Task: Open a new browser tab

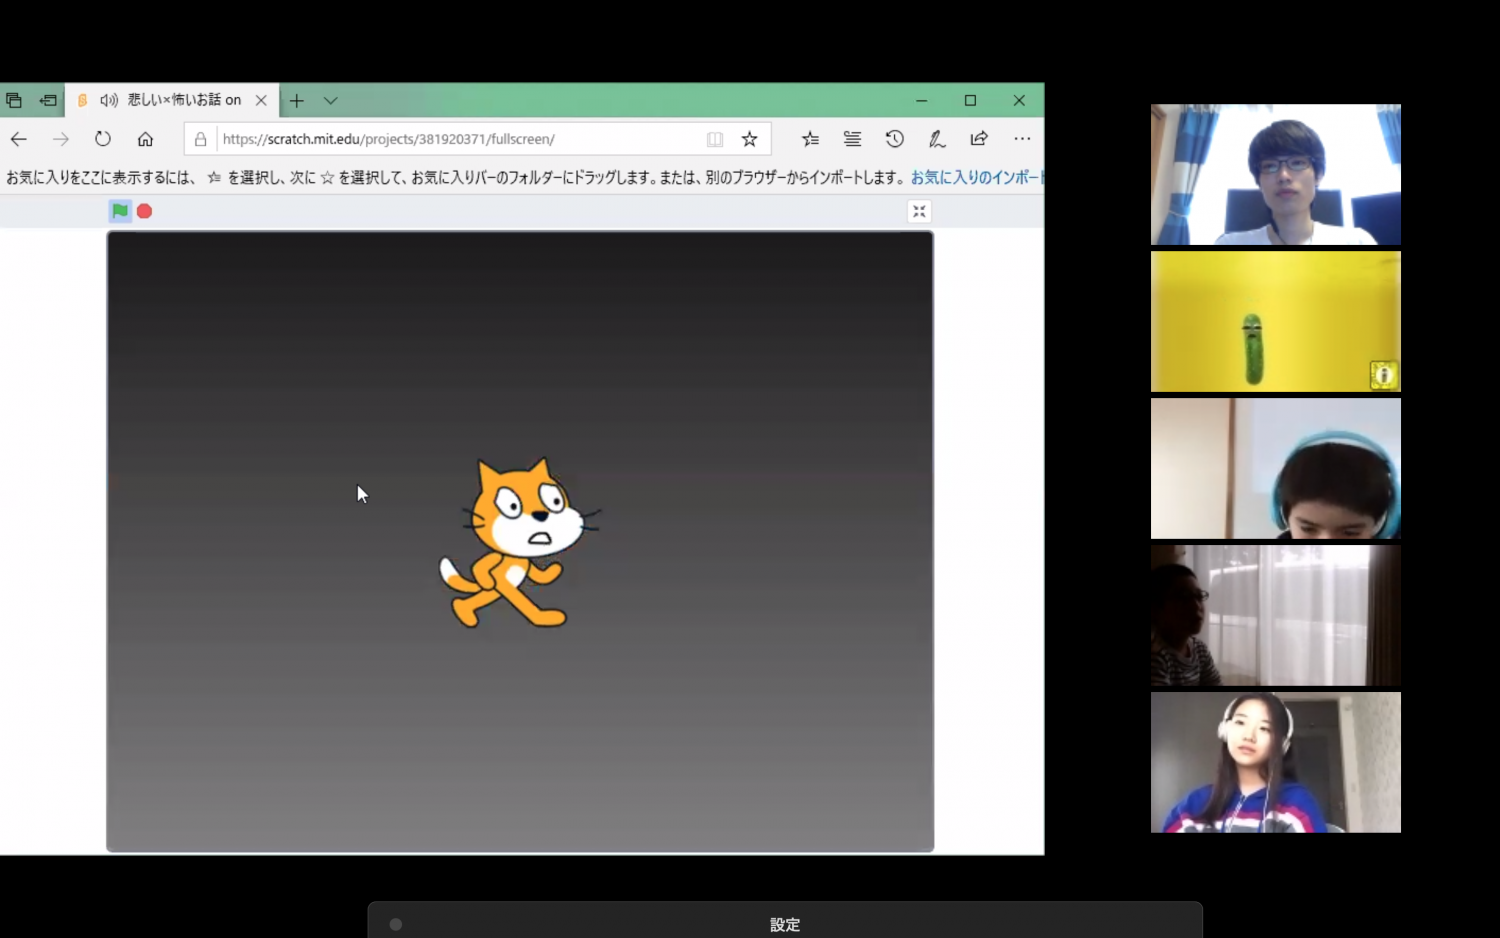Action: pyautogui.click(x=296, y=100)
